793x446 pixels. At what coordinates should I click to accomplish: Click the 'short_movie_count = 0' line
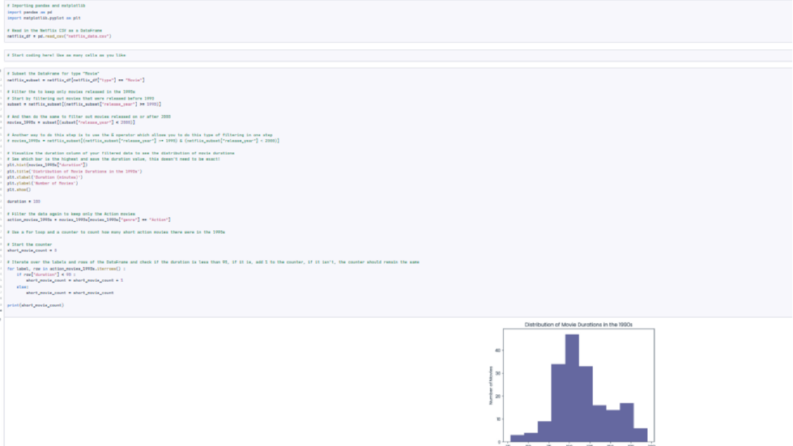pyautogui.click(x=32, y=250)
